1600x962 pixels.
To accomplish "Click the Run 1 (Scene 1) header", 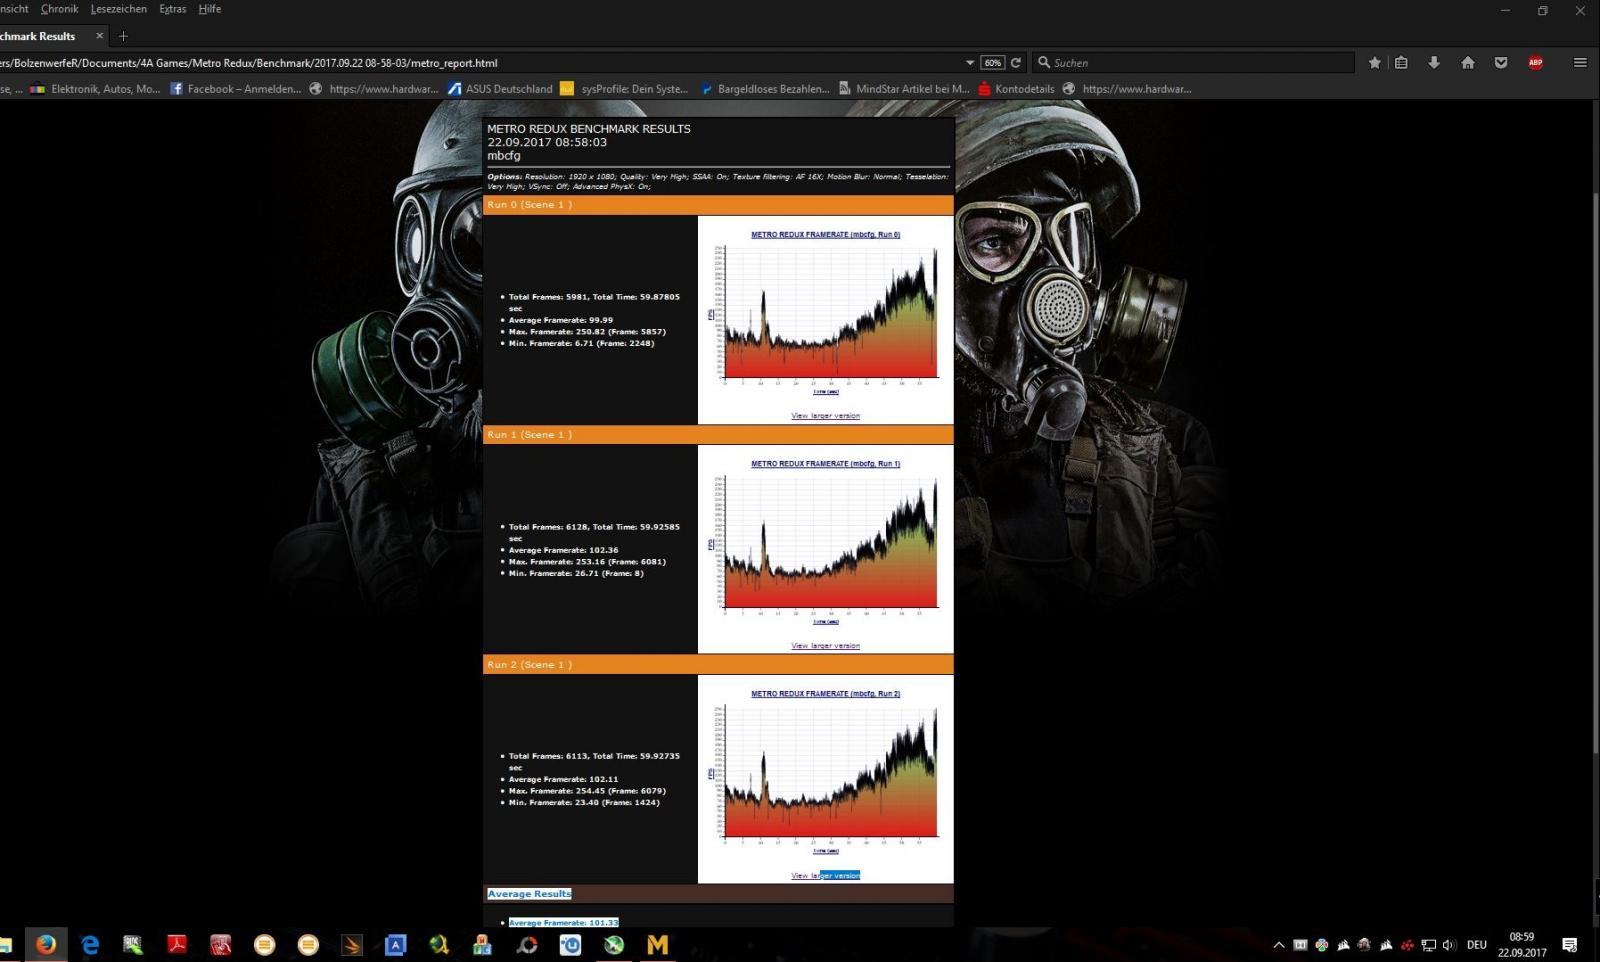I will (x=718, y=435).
